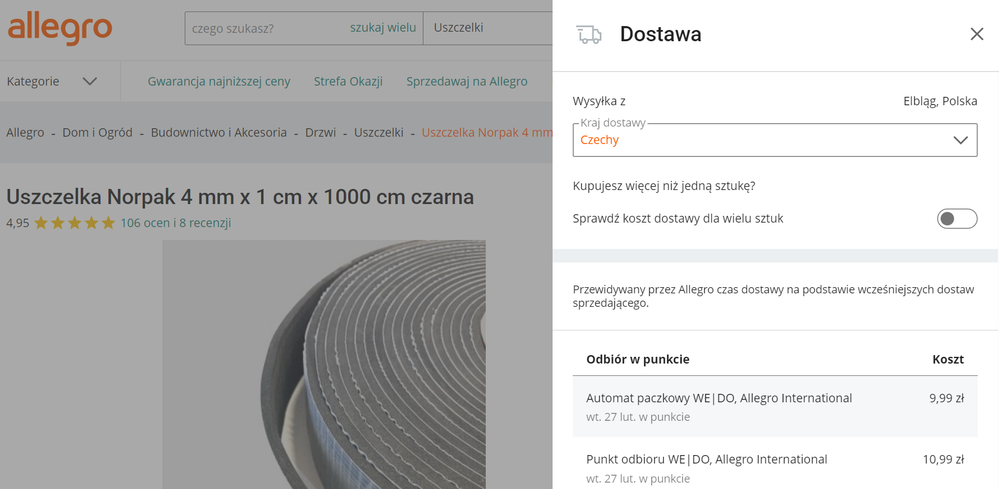Screen dimensions: 999x489
Task: Go to Uszczelki breadcrumb
Action: (x=379, y=132)
